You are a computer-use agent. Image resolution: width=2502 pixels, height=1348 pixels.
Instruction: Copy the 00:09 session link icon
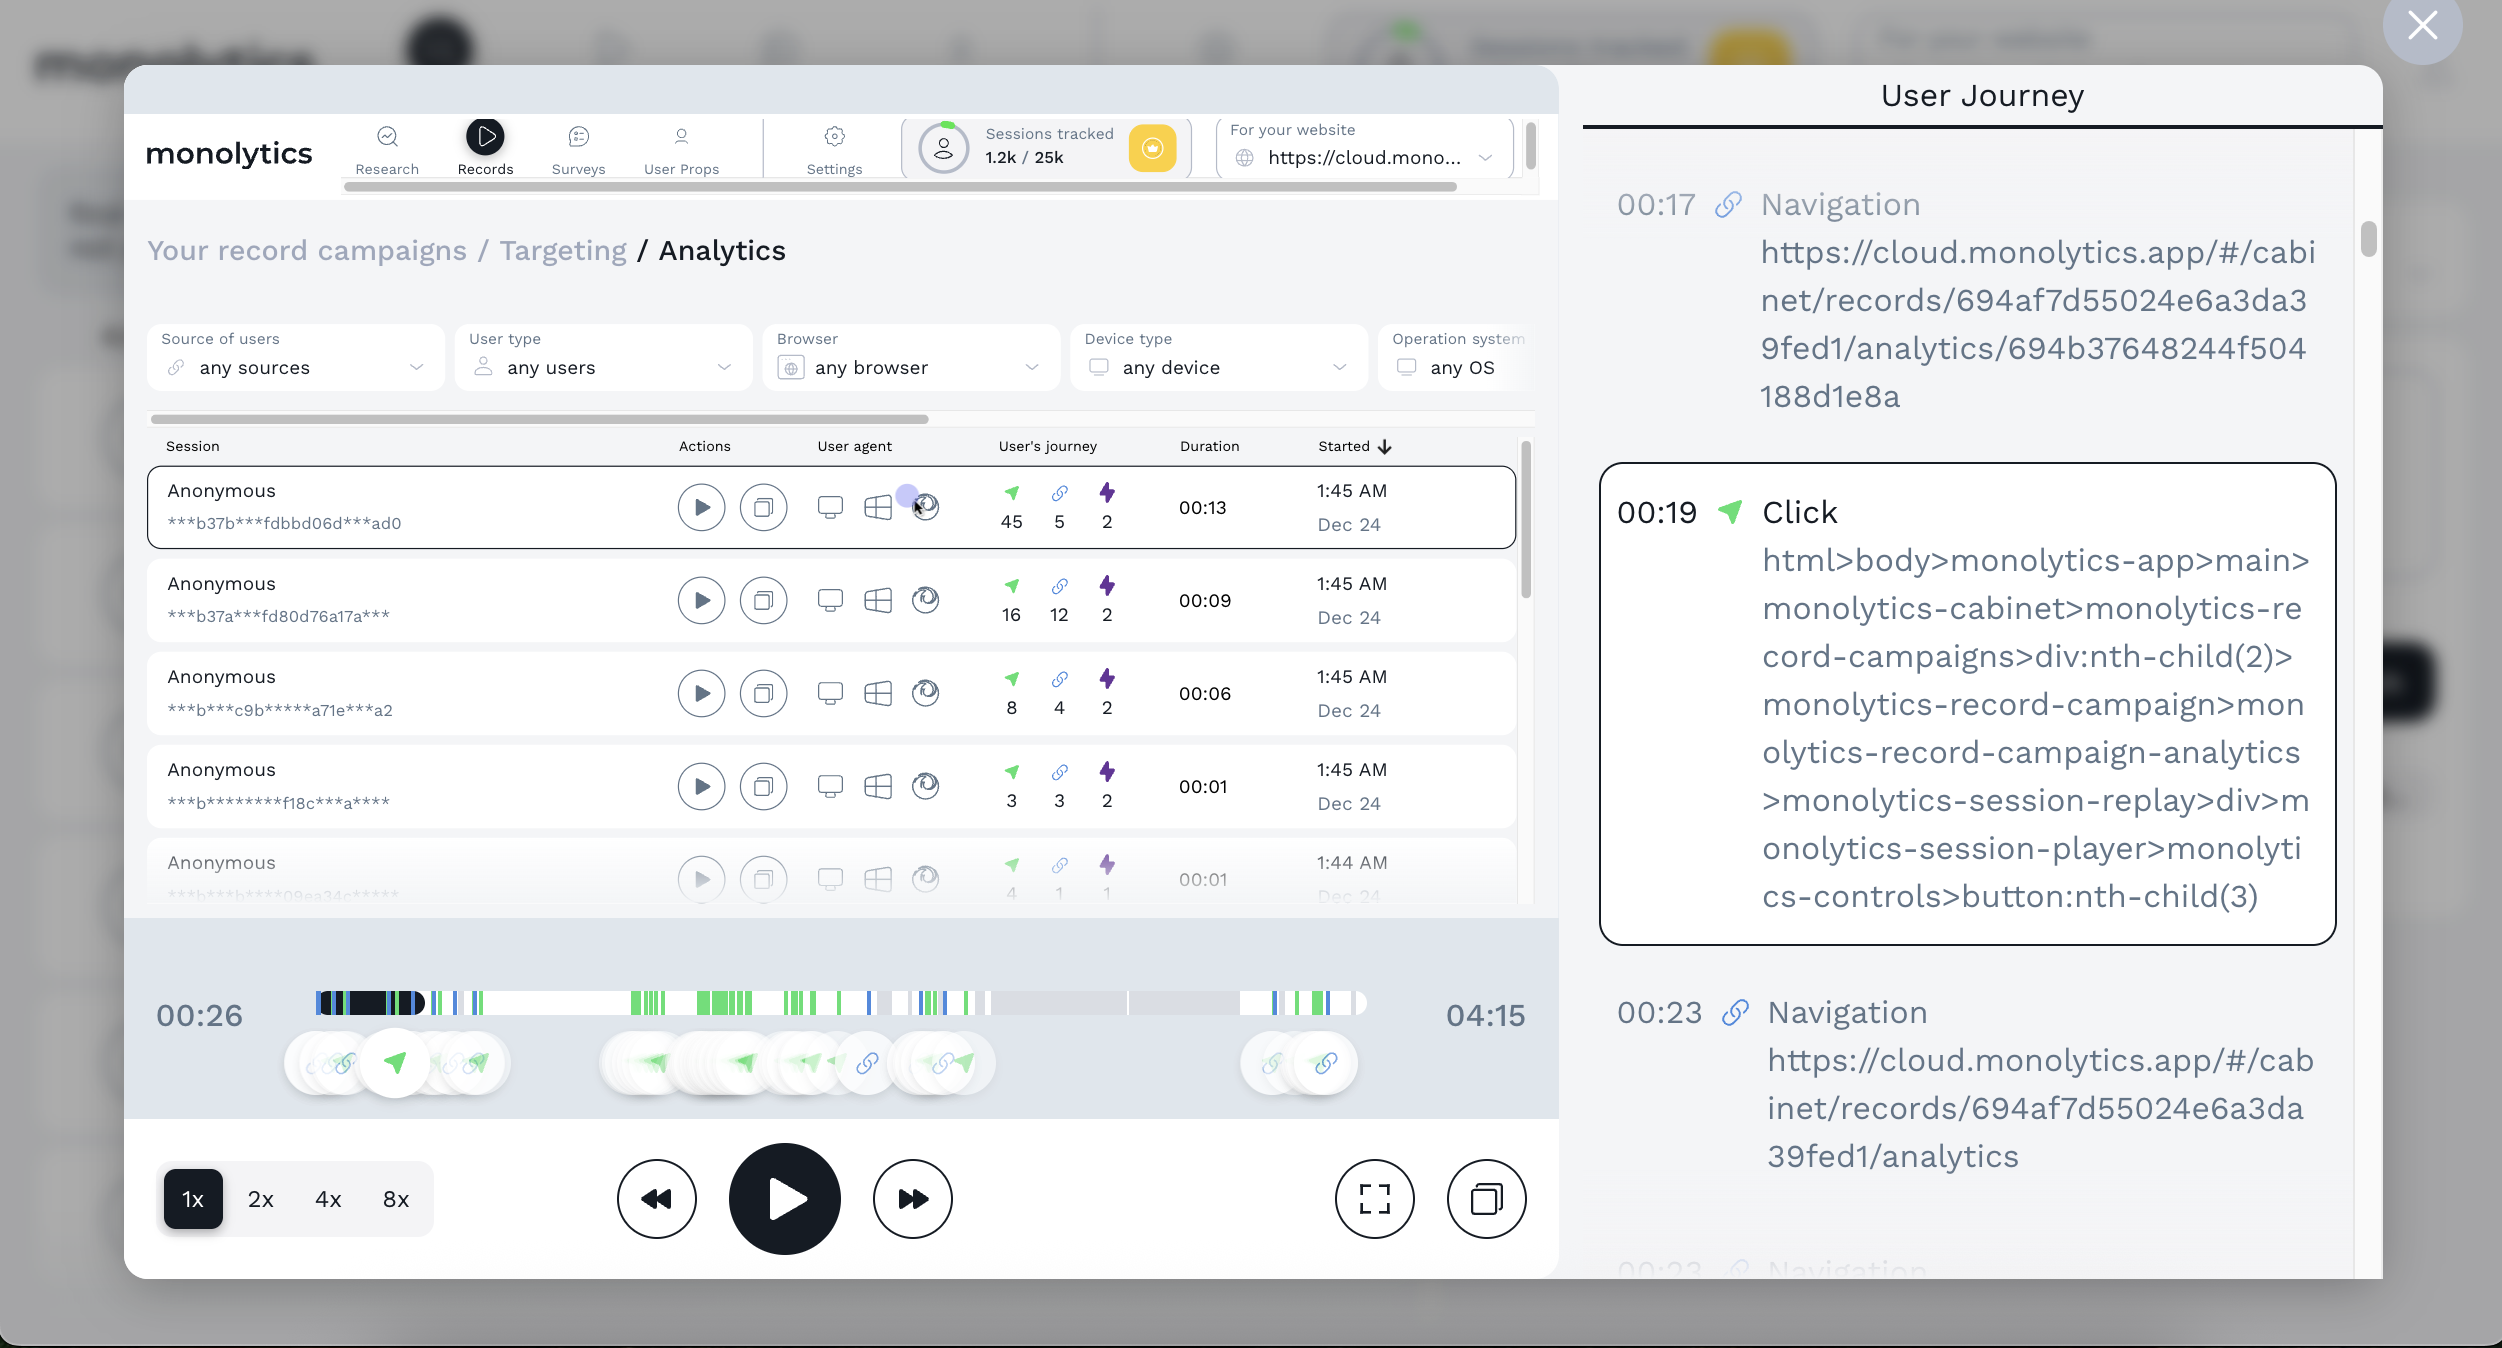(763, 600)
